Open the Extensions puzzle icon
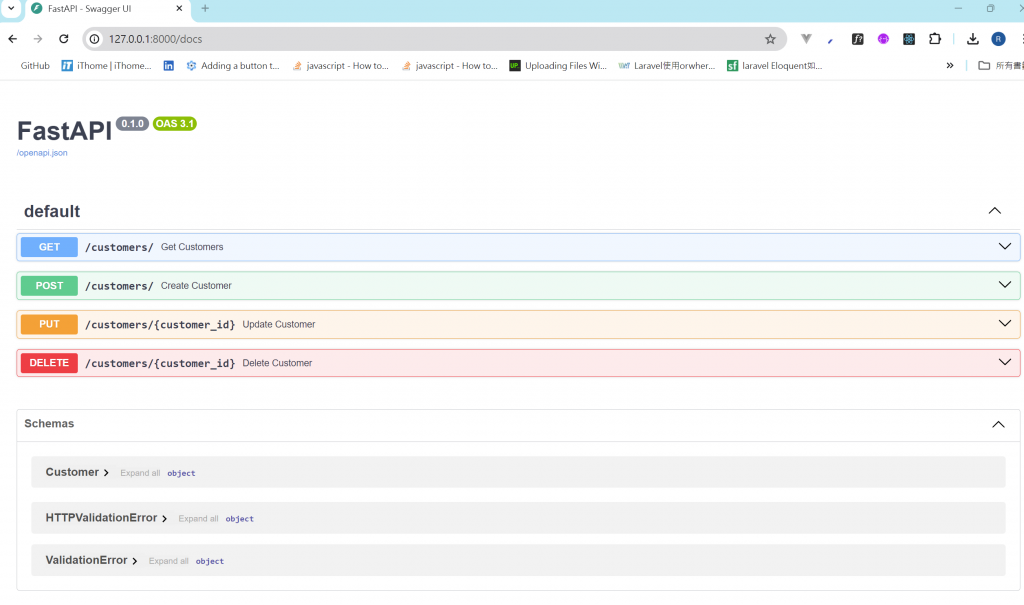This screenshot has height=605, width=1024. tap(935, 39)
